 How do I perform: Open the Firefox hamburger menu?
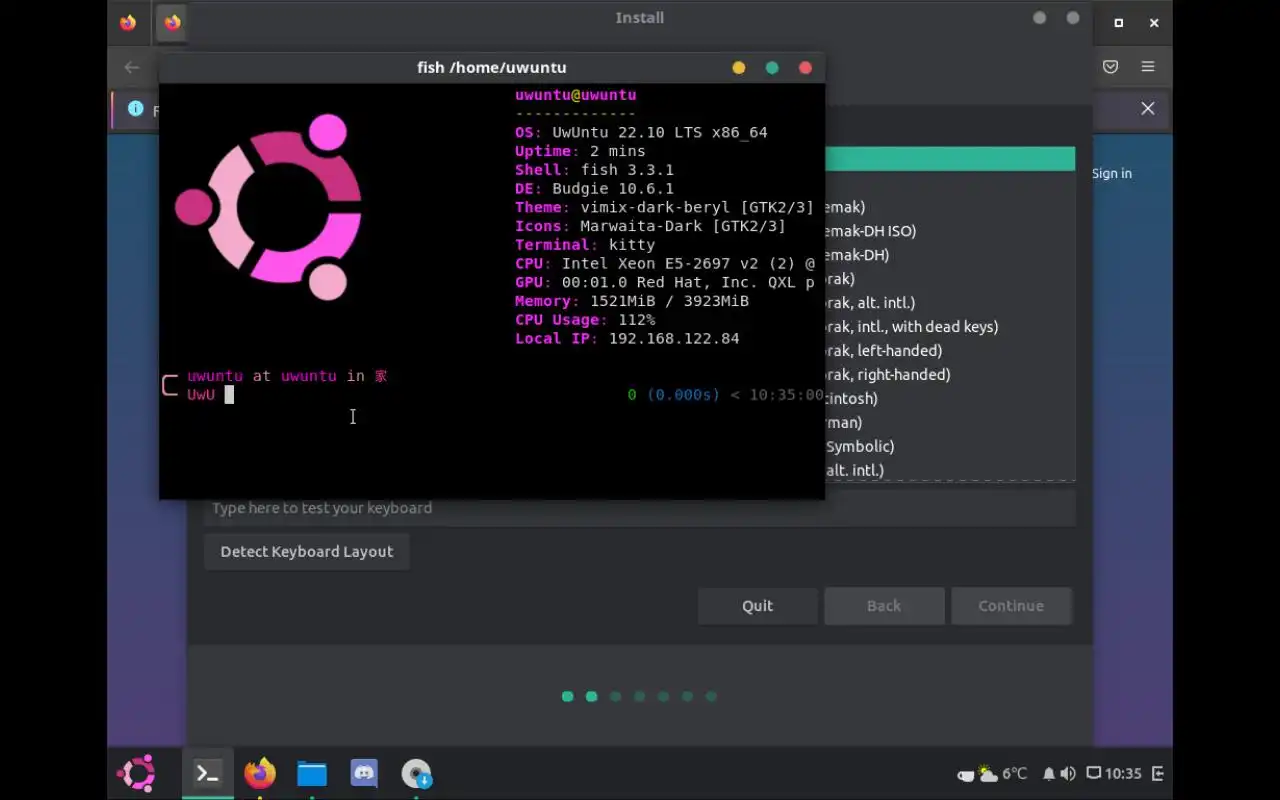(1148, 67)
